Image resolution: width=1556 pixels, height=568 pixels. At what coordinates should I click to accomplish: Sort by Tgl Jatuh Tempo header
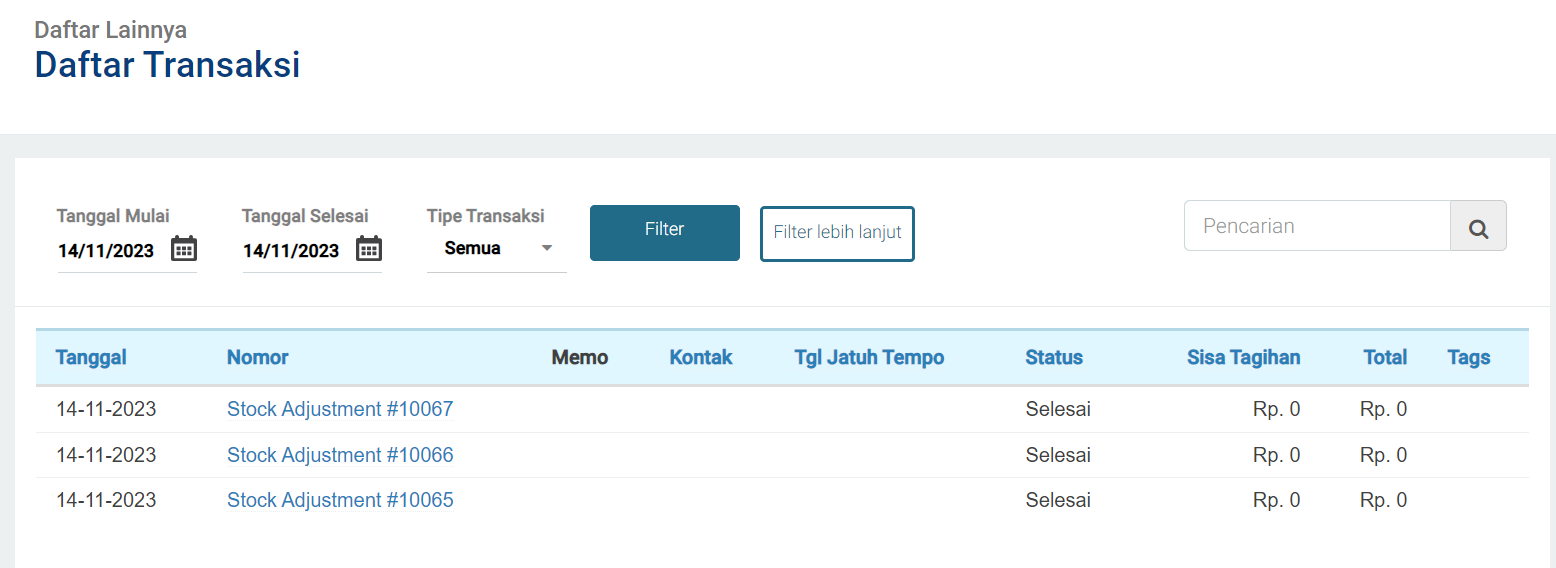point(869,357)
